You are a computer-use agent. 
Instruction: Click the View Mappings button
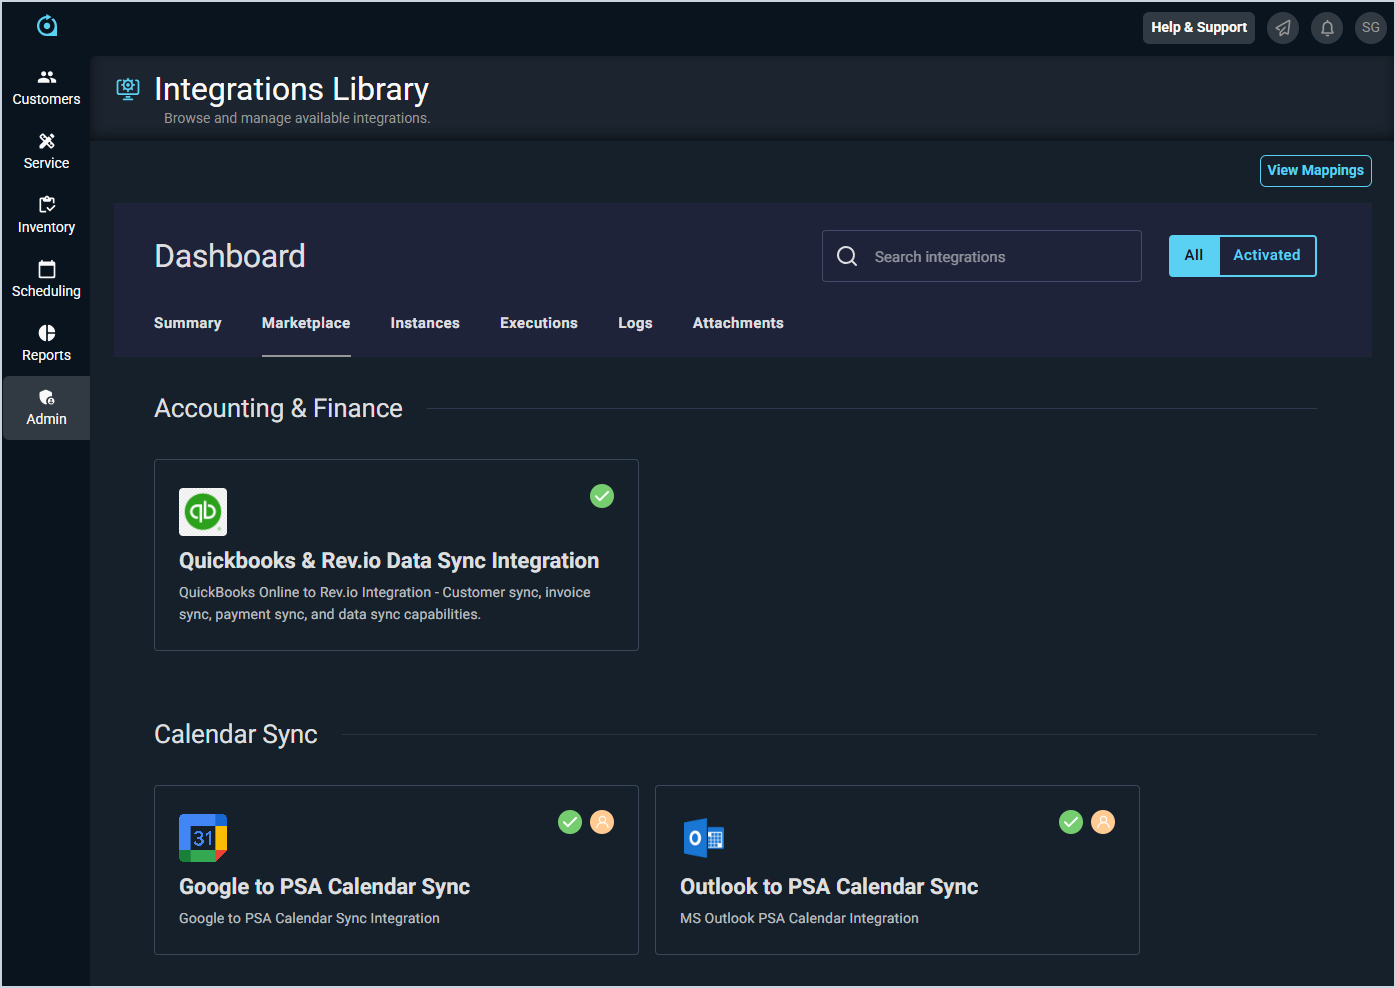click(x=1315, y=171)
